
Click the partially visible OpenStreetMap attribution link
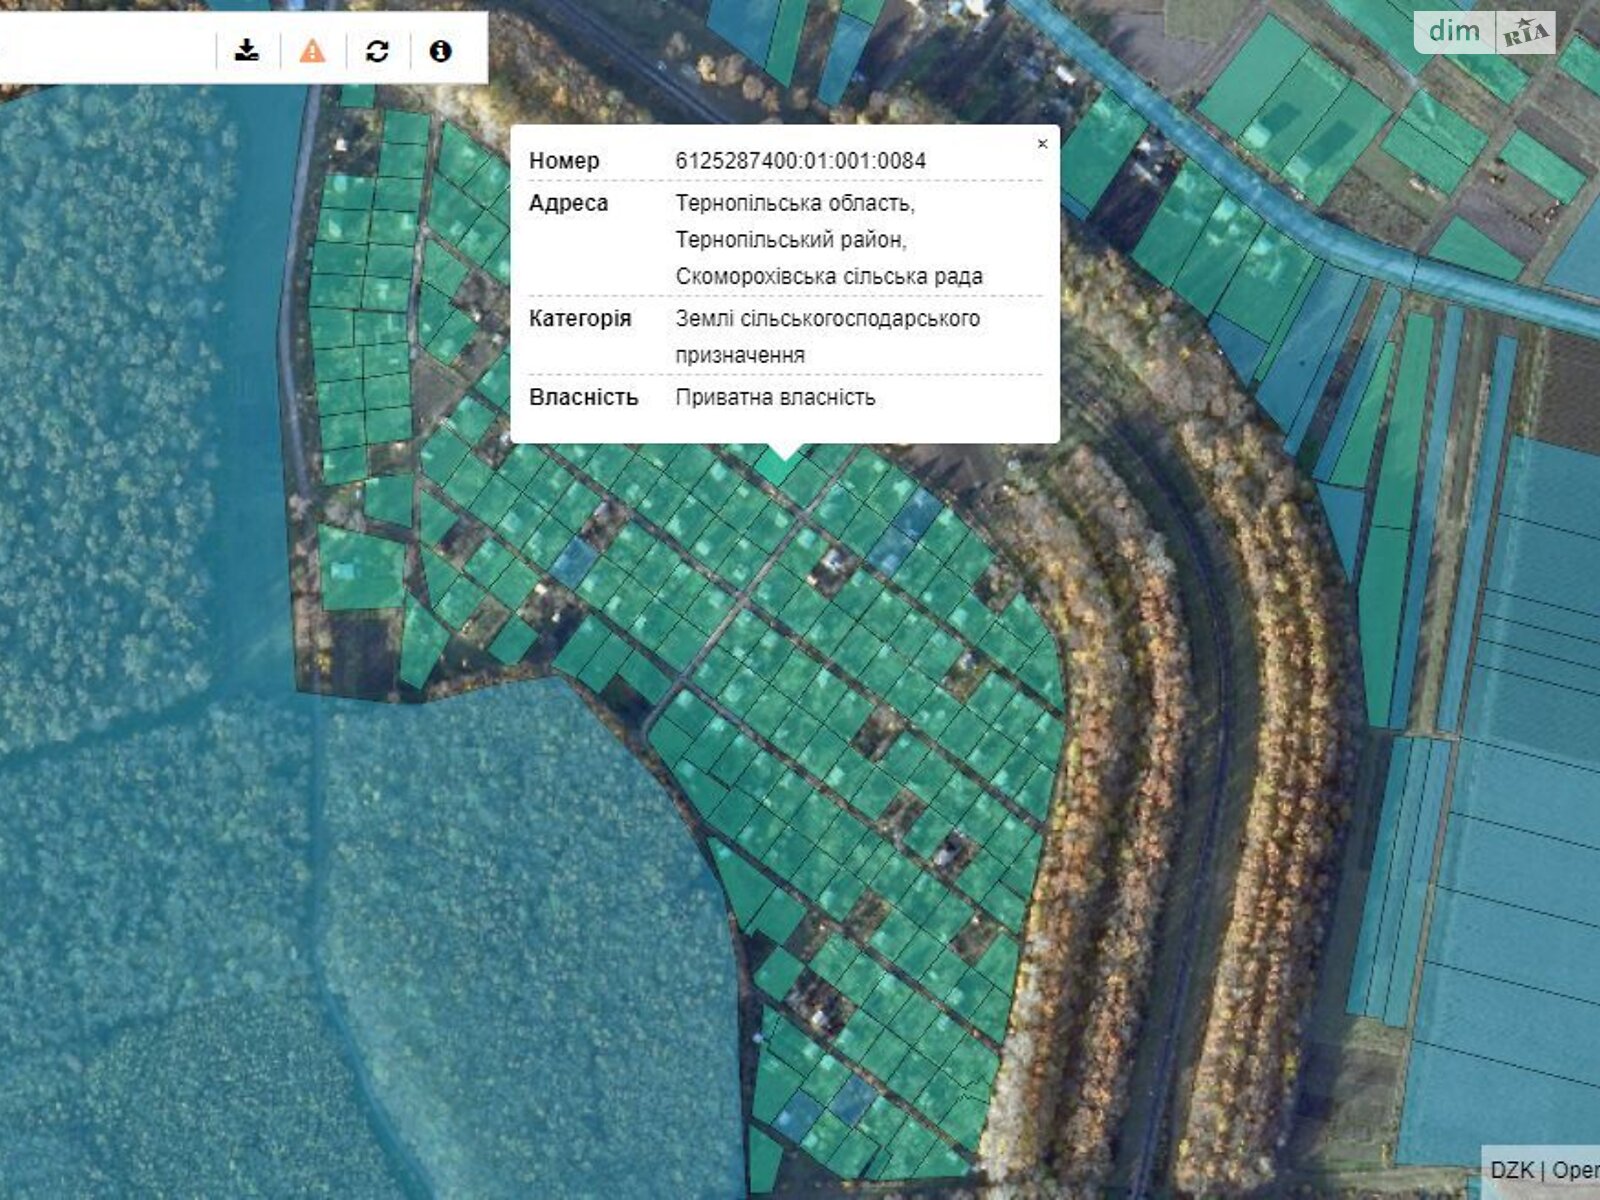pos(1576,1170)
